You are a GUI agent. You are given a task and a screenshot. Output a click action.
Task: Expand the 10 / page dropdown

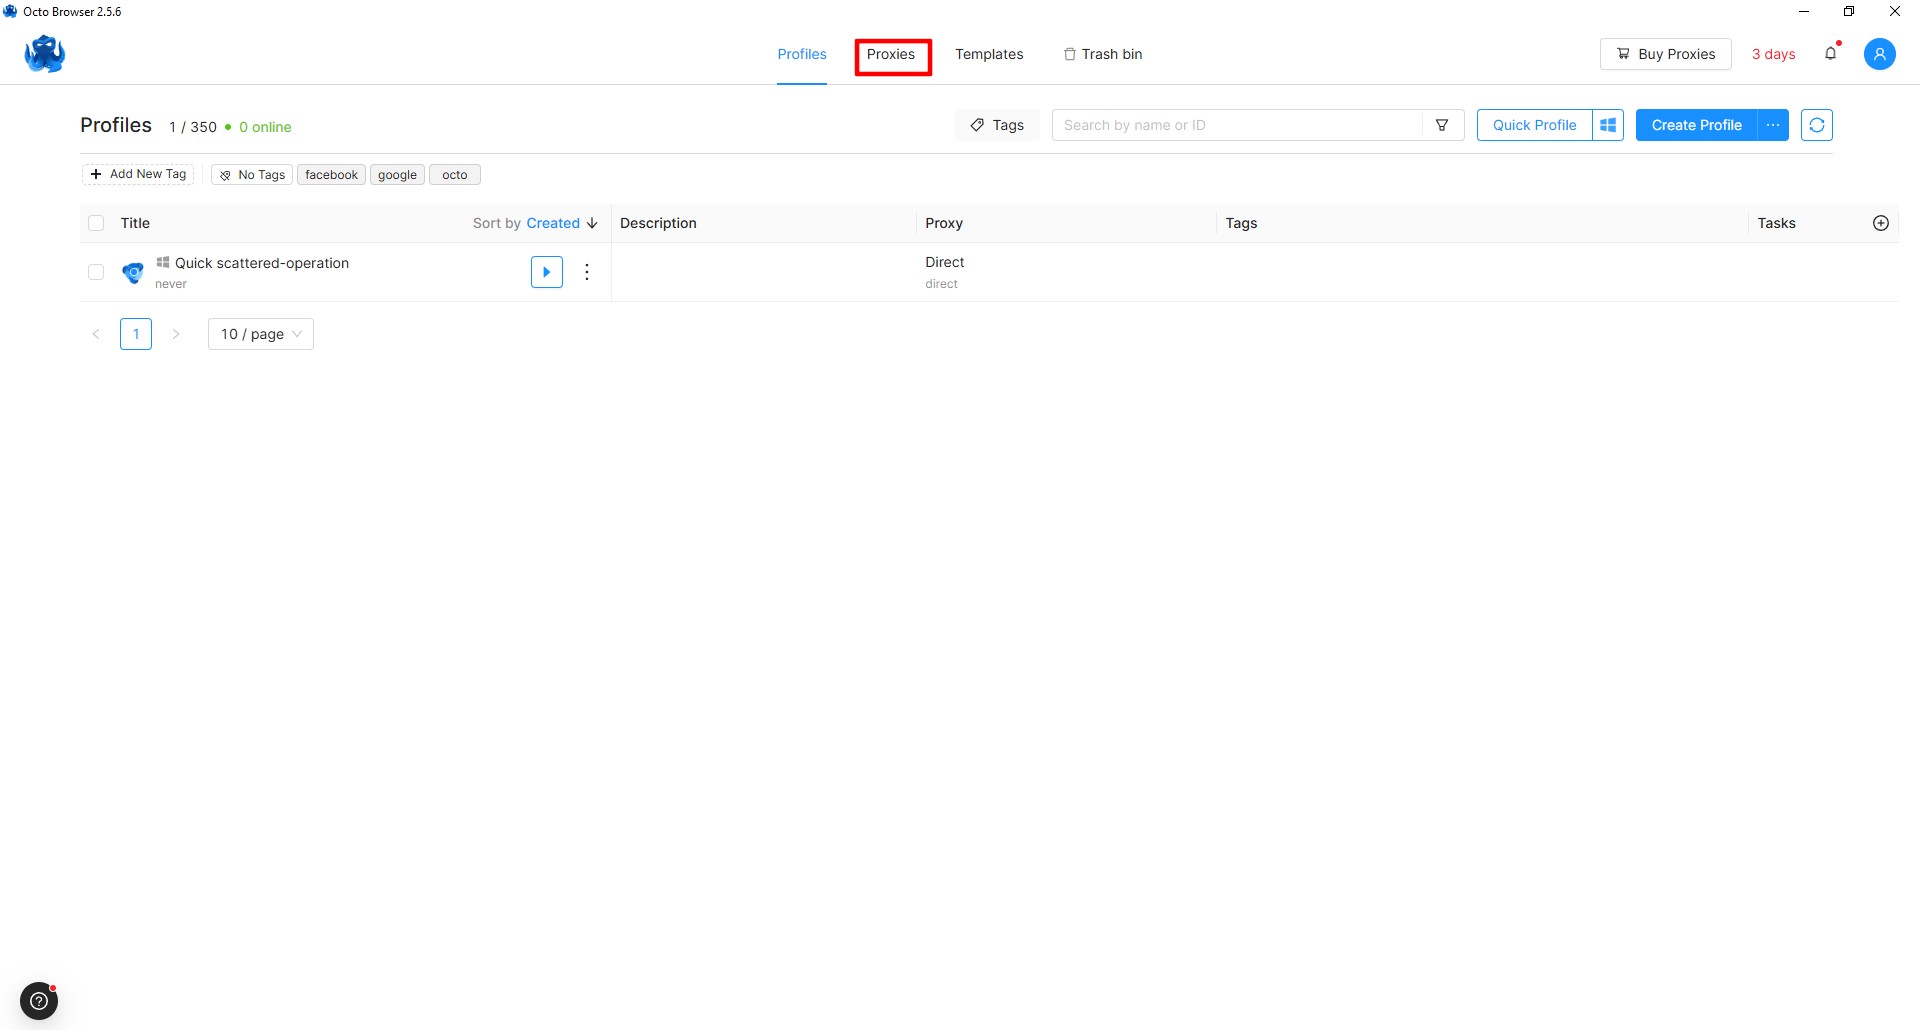pyautogui.click(x=260, y=334)
